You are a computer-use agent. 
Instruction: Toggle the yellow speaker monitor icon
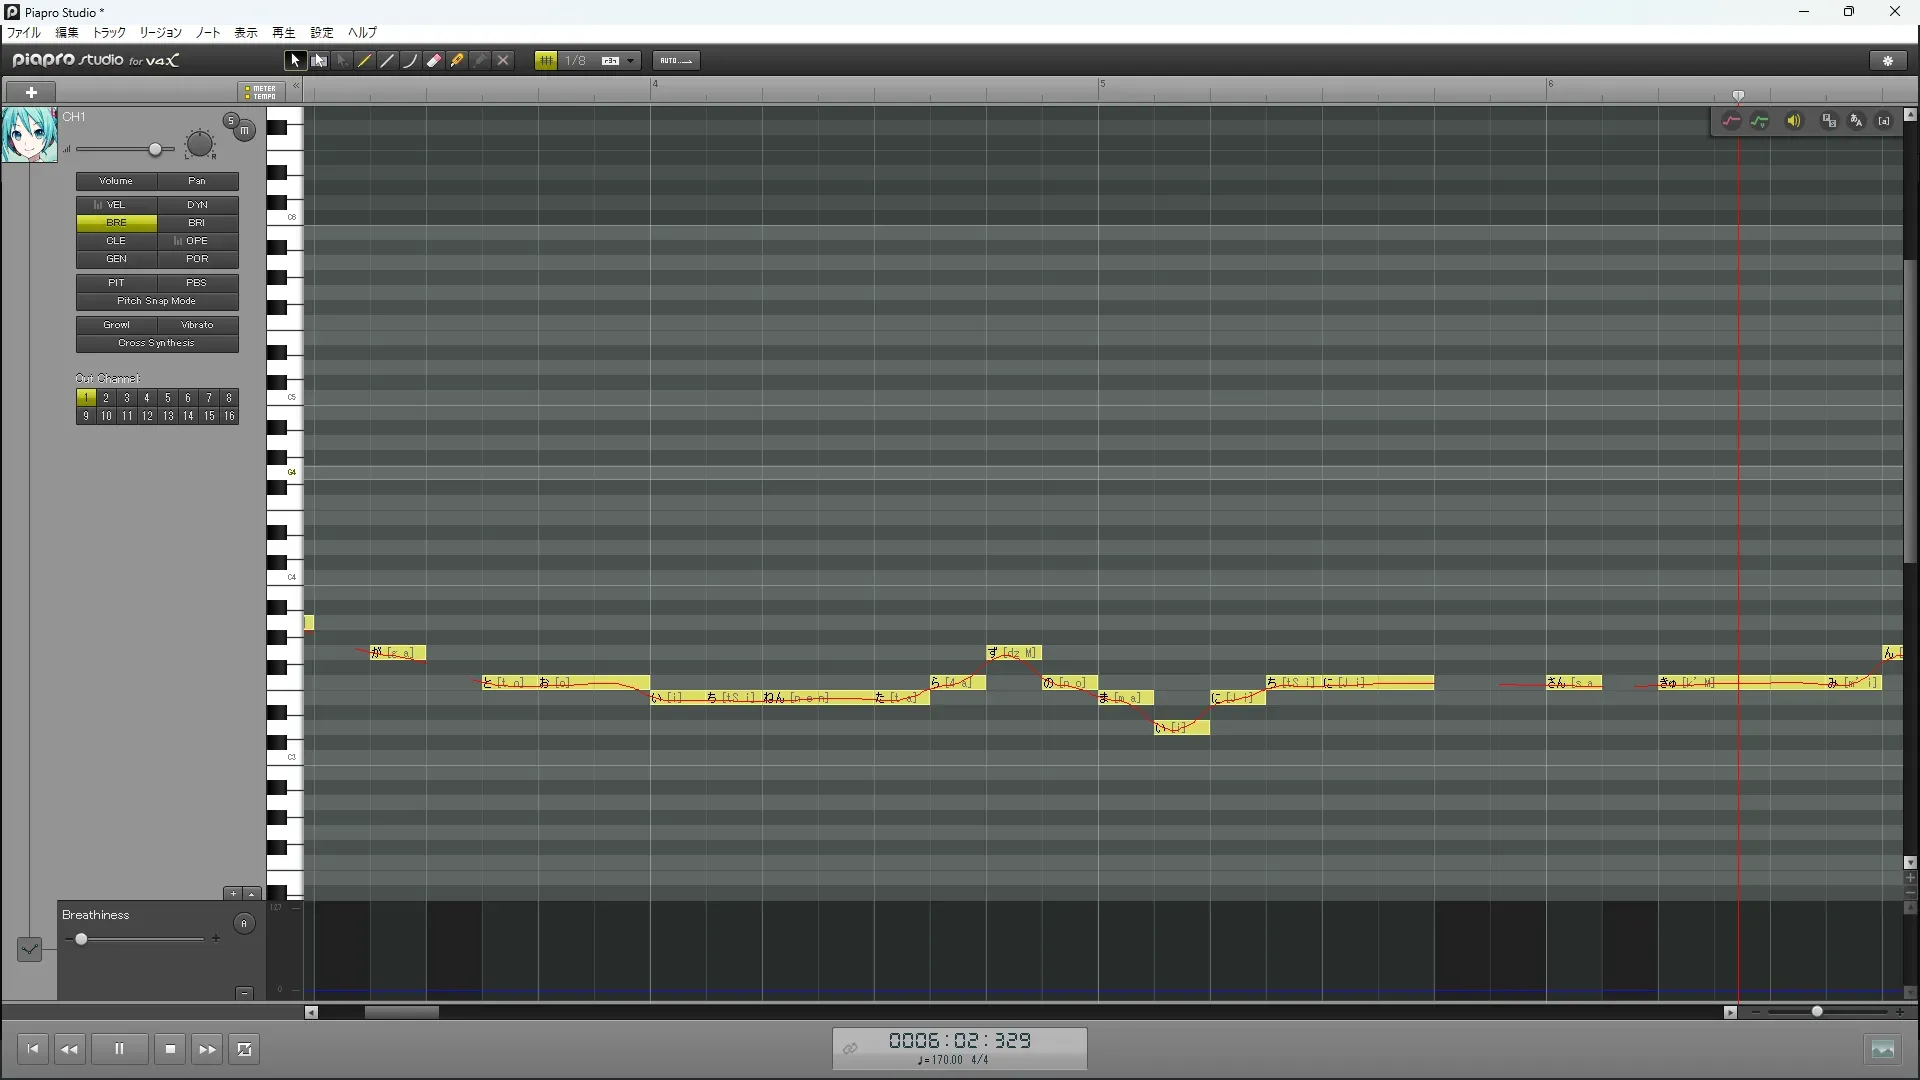[1794, 121]
